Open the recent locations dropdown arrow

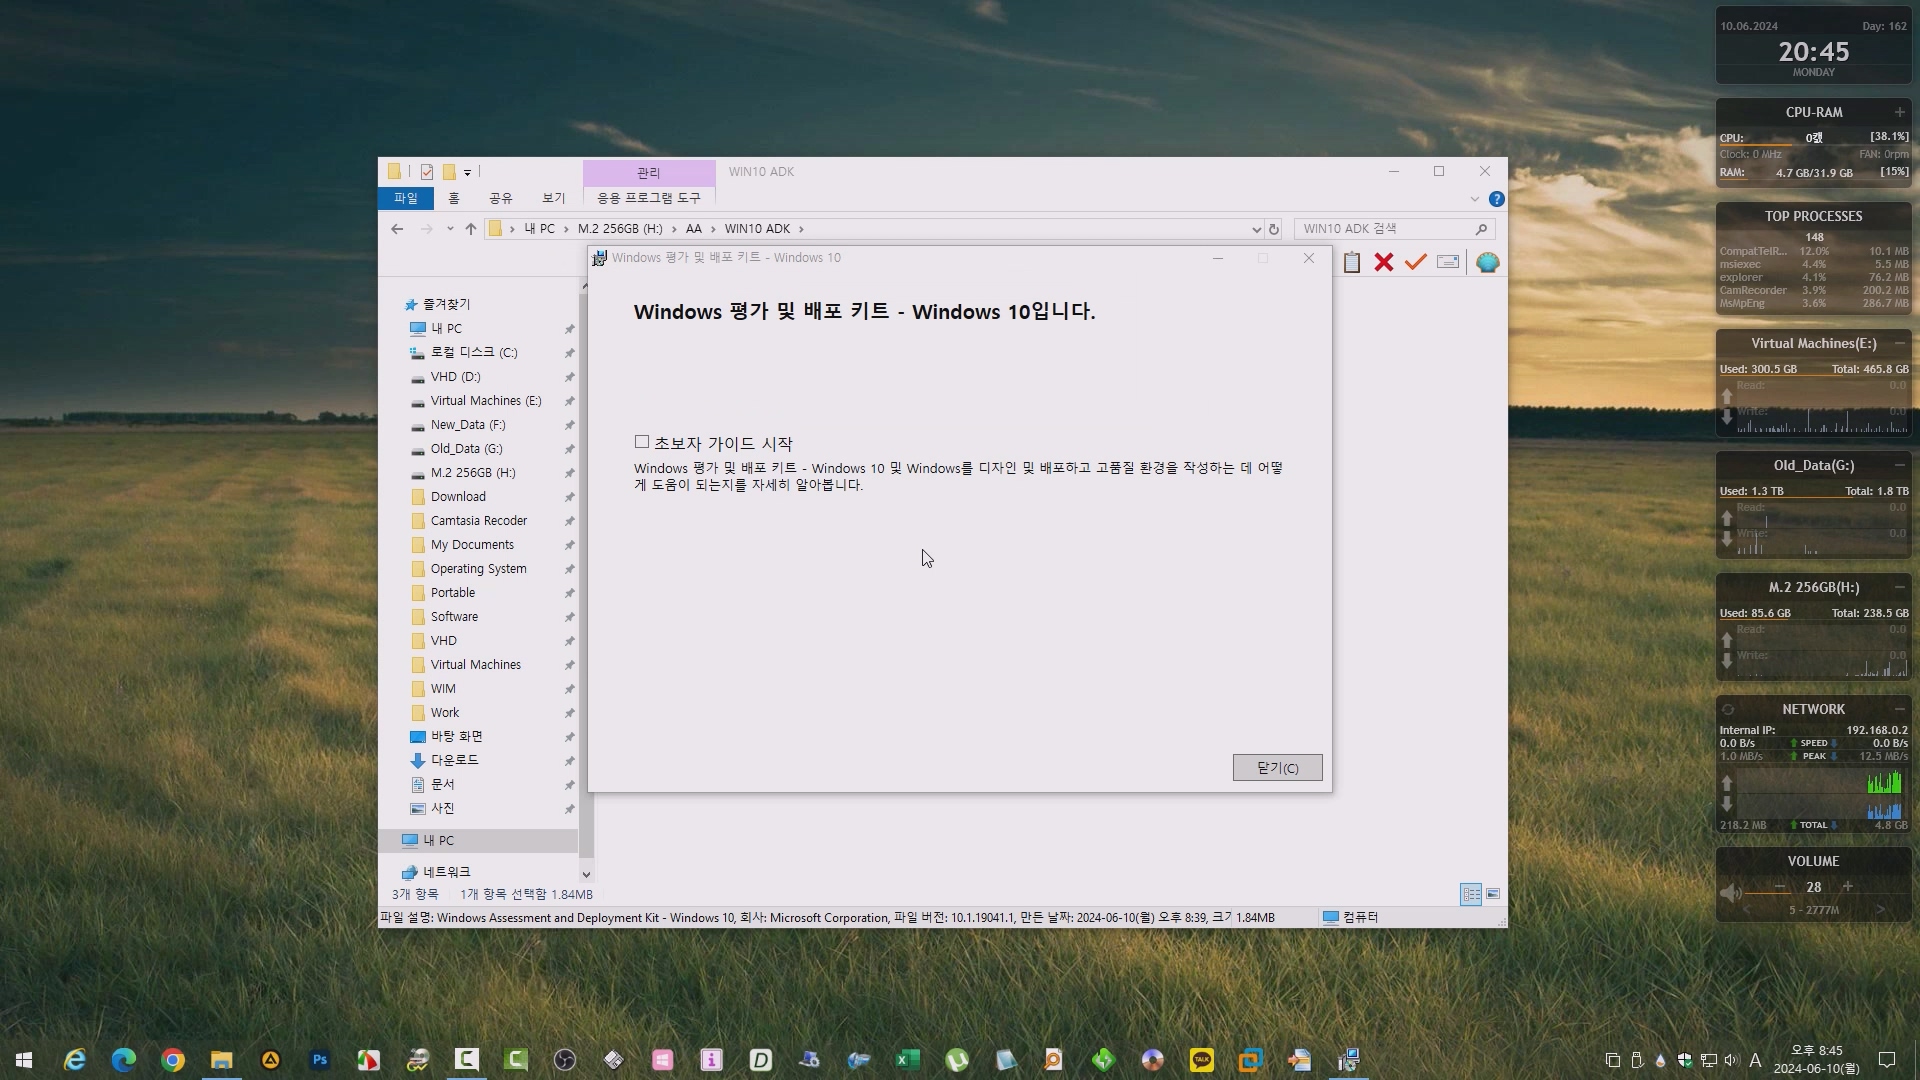point(450,229)
